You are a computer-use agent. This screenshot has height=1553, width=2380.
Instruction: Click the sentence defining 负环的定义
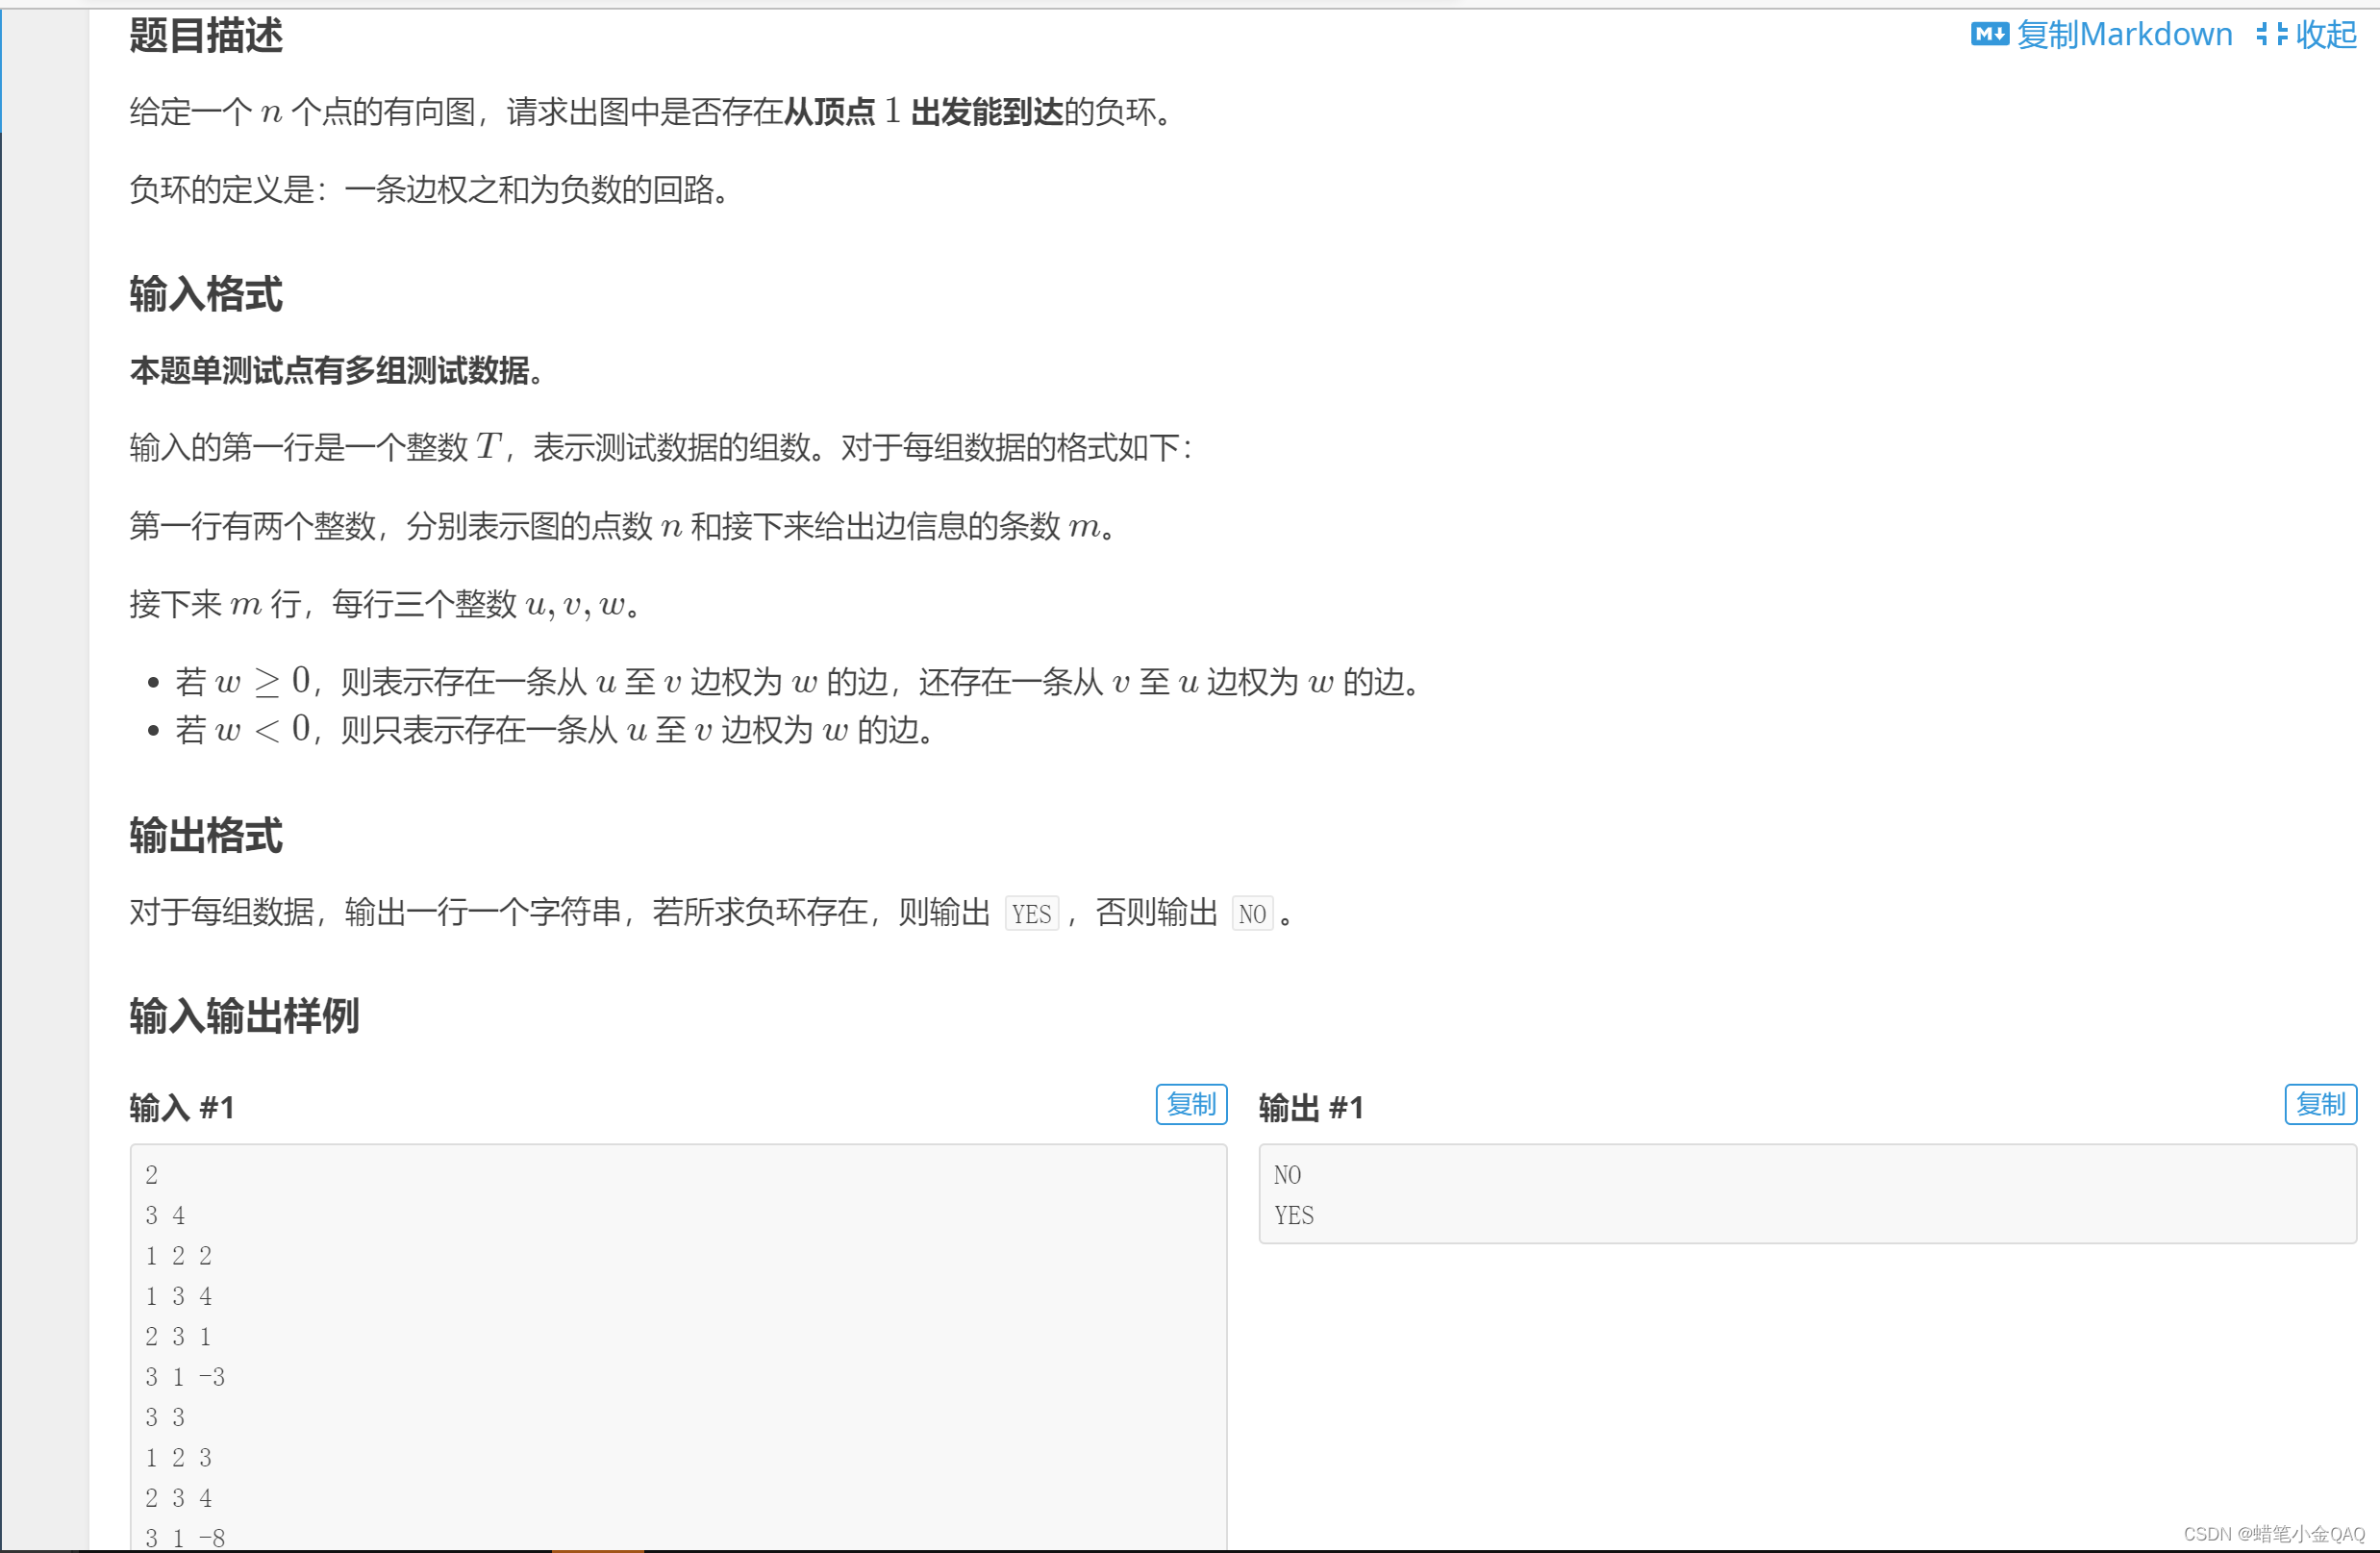432,190
